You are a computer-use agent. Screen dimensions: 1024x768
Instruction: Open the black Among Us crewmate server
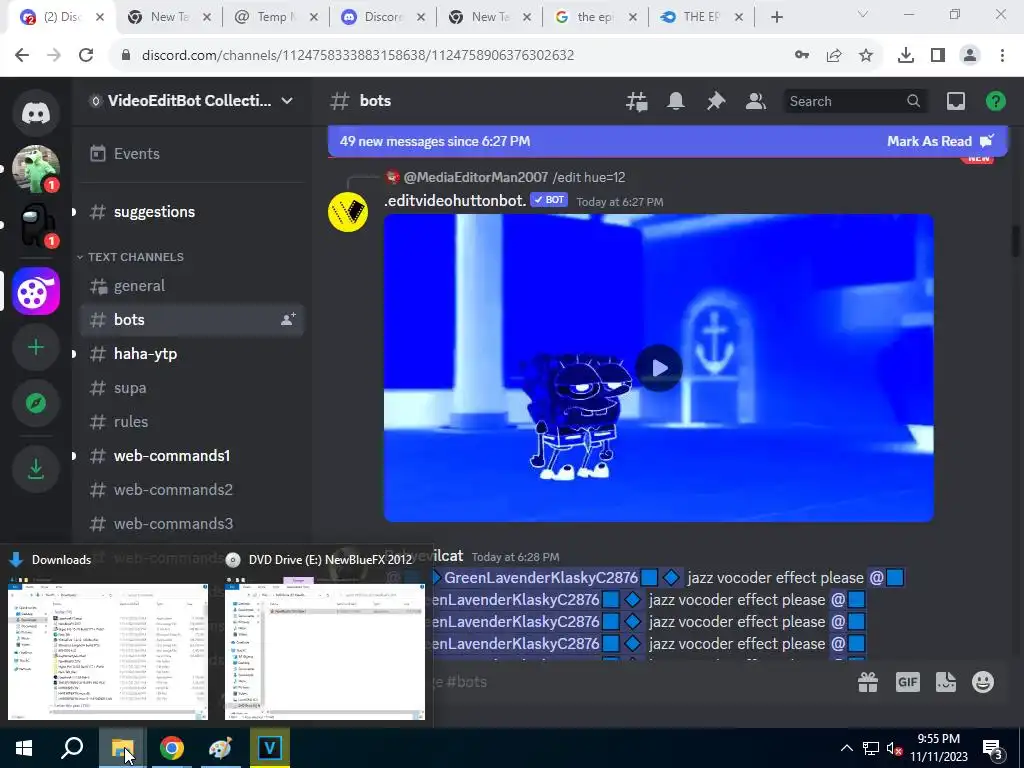coord(36,225)
